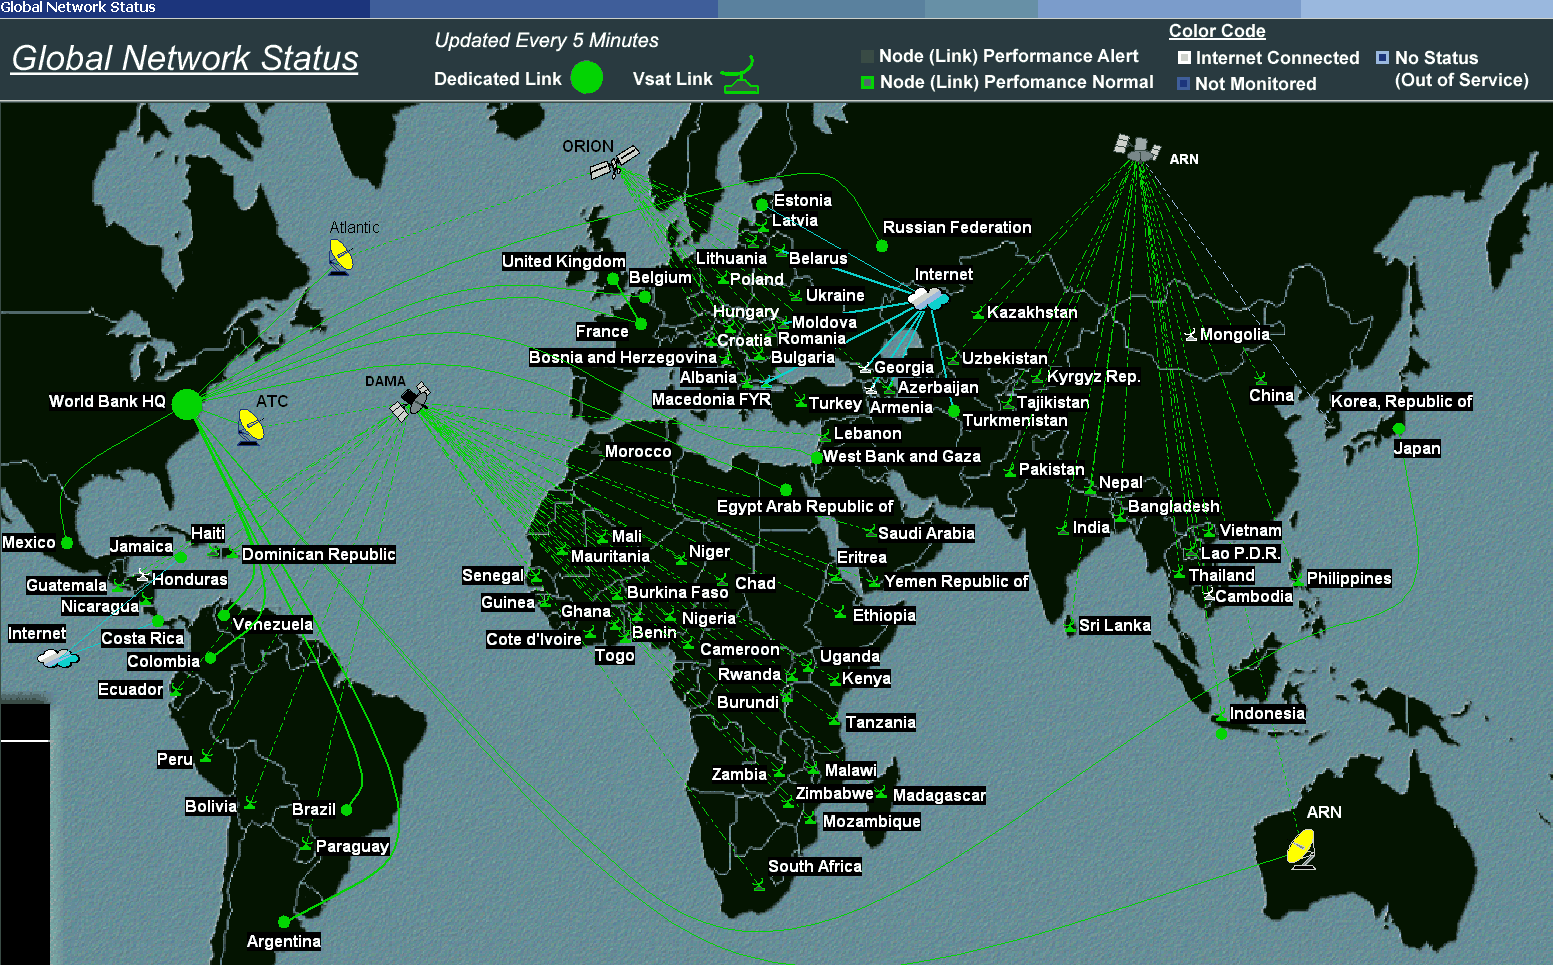Select the ATC yellow dish antenna

coord(251,427)
